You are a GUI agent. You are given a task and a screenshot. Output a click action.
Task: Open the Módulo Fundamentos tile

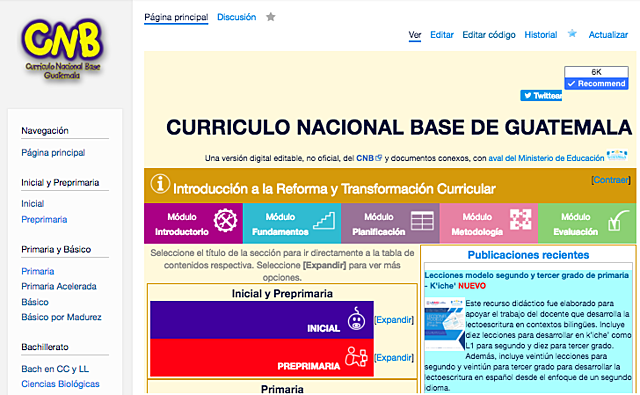click(292, 223)
